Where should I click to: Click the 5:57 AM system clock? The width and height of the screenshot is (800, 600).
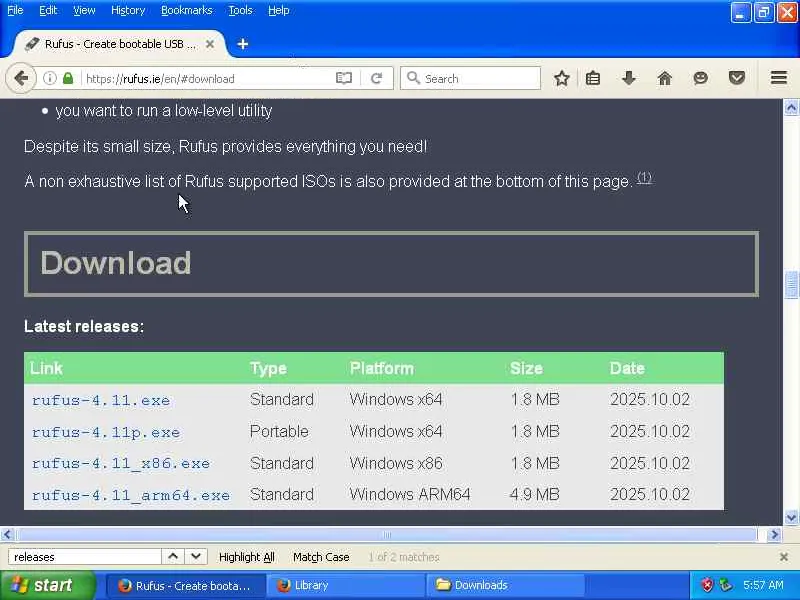pyautogui.click(x=763, y=585)
